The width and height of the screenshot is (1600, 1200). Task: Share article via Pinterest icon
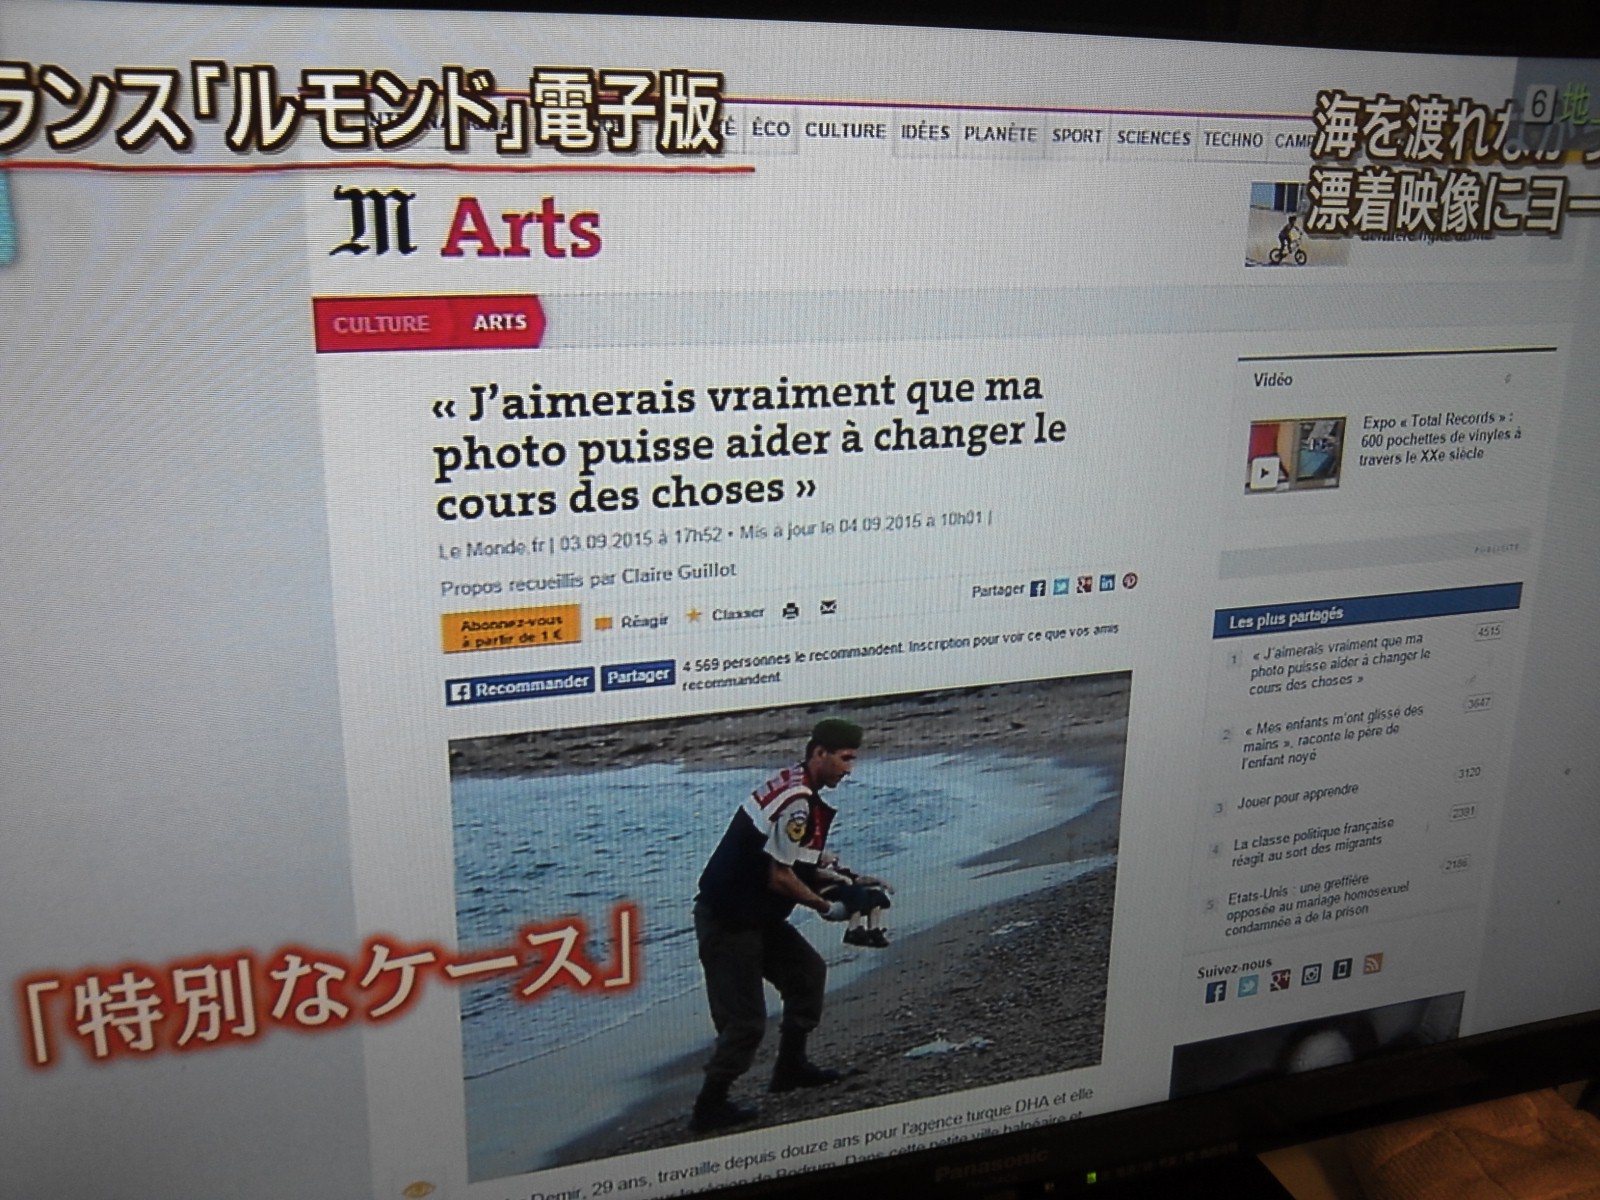click(1130, 581)
